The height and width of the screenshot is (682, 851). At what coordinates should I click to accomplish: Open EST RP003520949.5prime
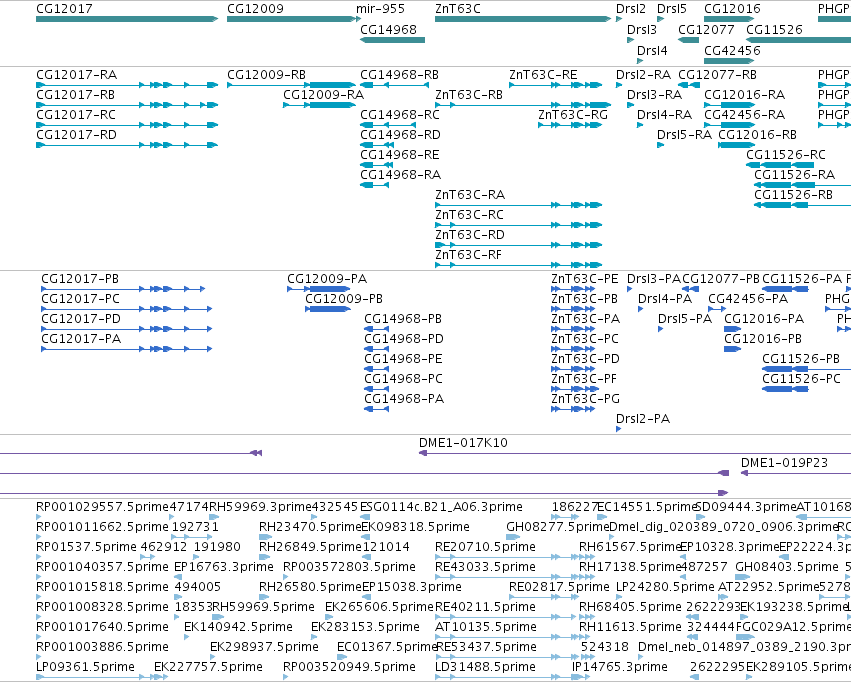pos(350,666)
